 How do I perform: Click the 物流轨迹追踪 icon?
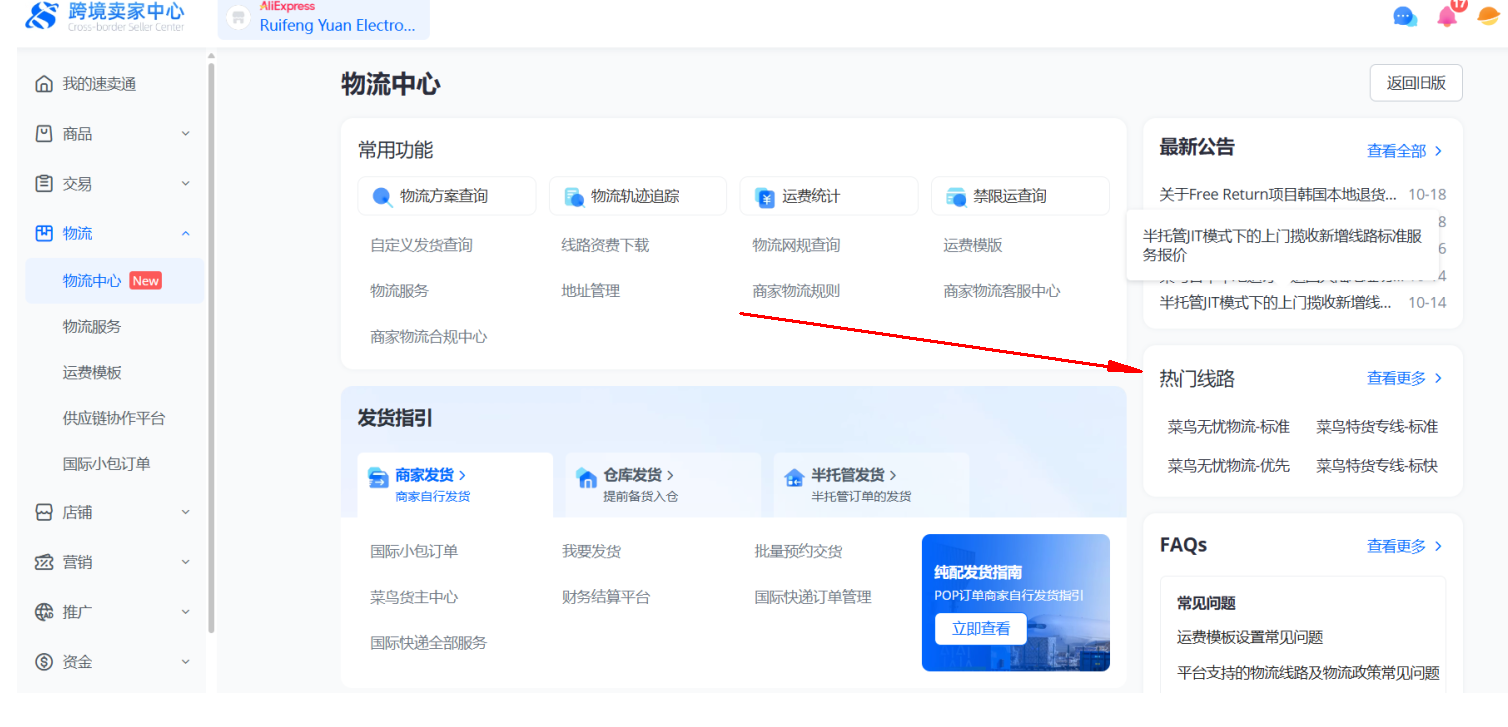[574, 197]
